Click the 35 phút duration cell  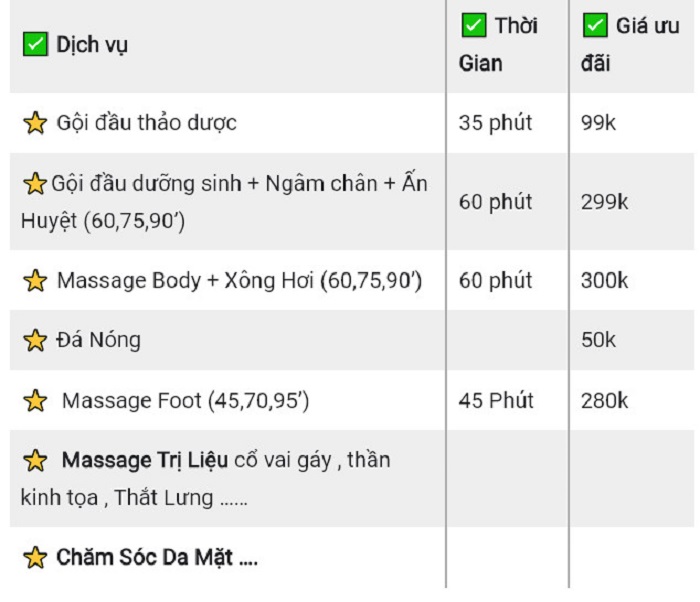(496, 123)
